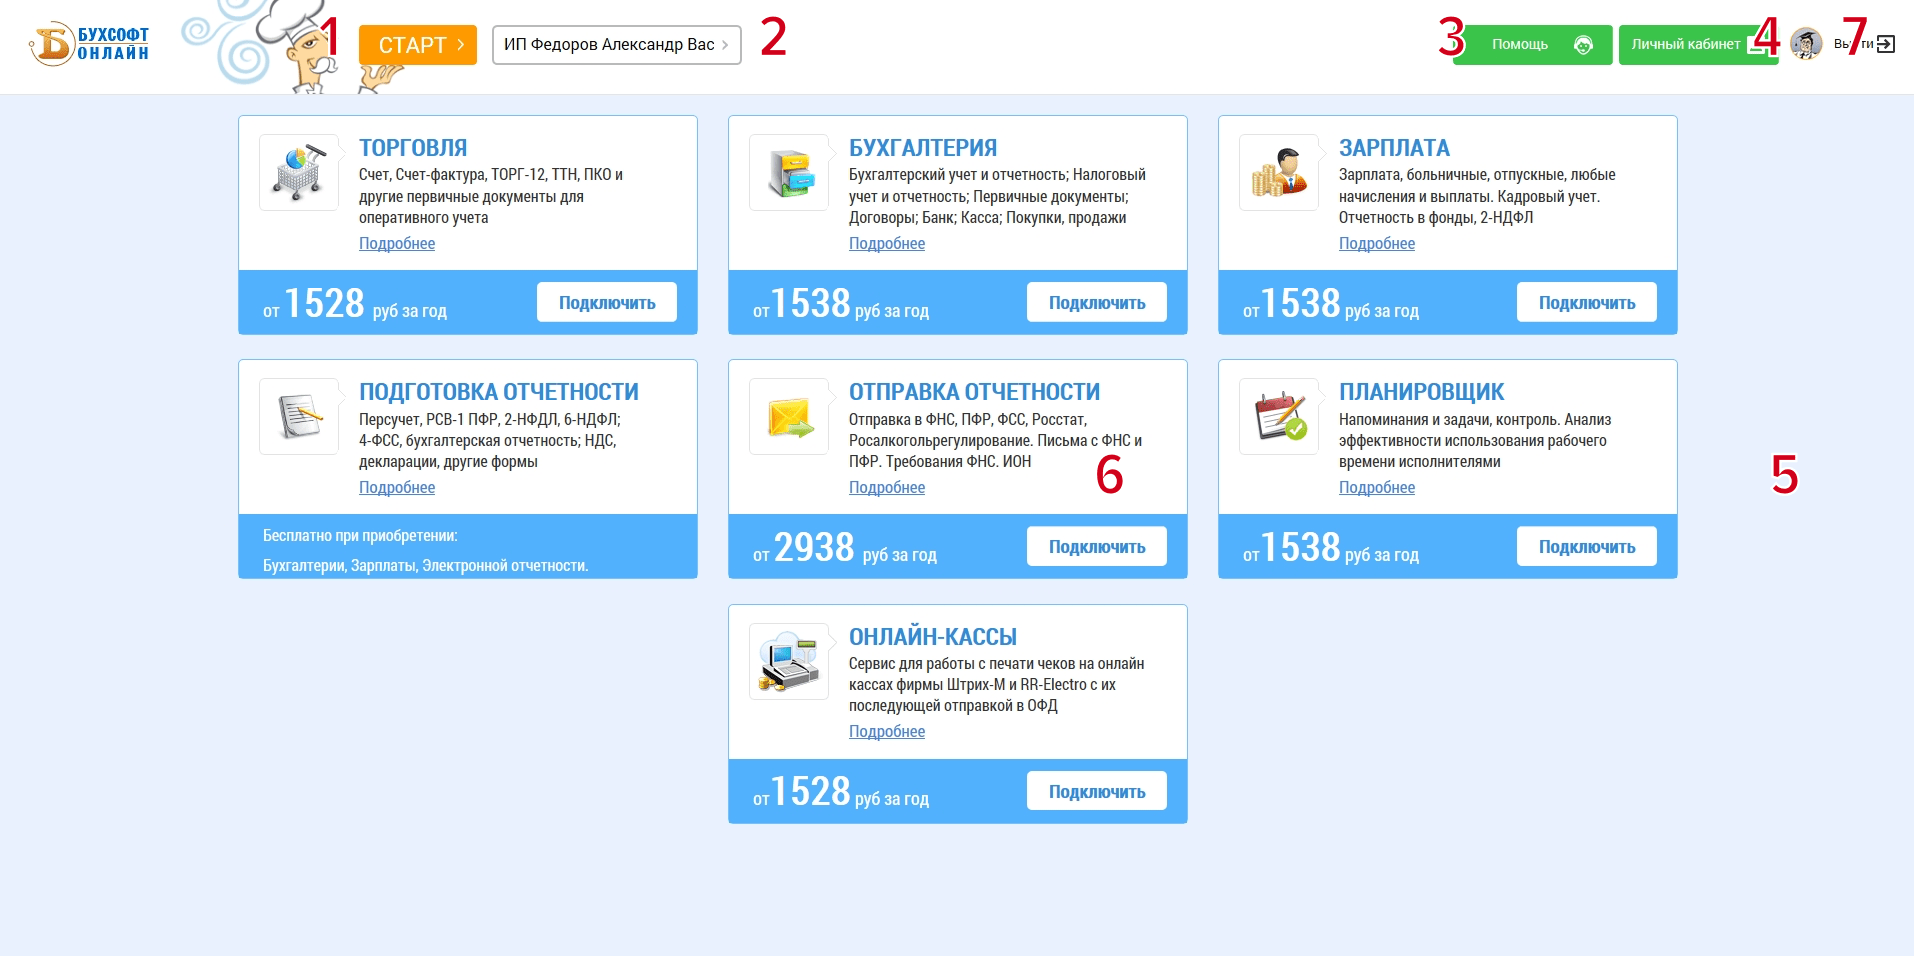Screen dimensions: 1914x956
Task: Select the ОТПРАВКА ОТЧЕТНОСТИ heading
Action: click(975, 392)
